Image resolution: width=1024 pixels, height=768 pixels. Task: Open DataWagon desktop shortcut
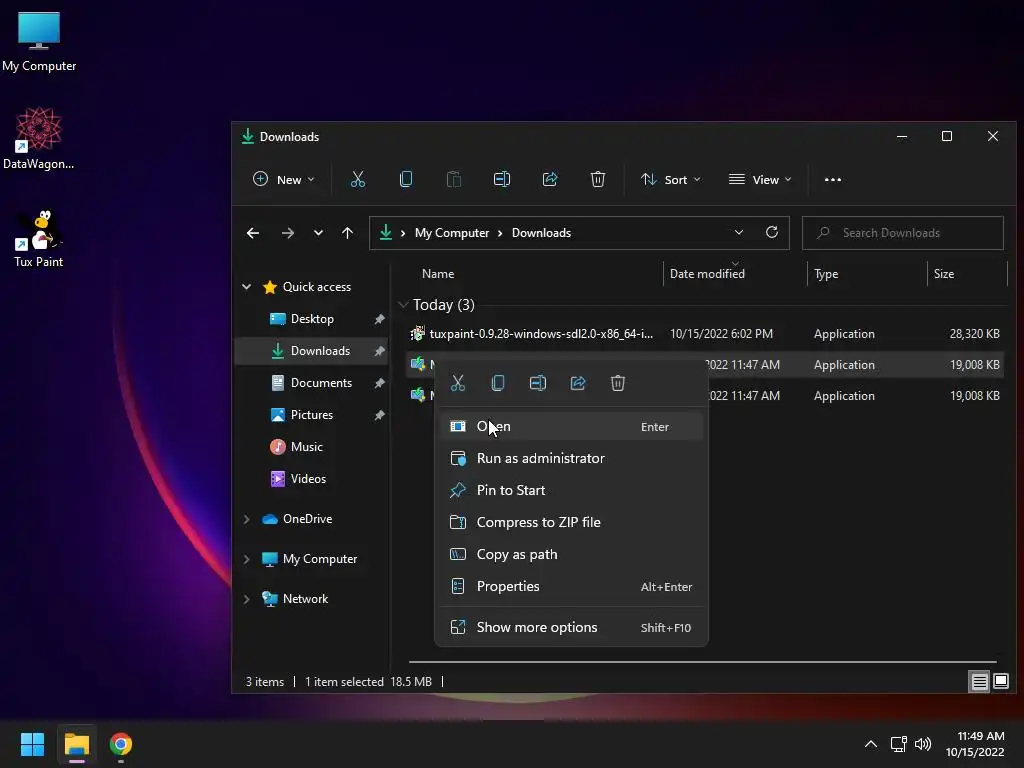39,138
